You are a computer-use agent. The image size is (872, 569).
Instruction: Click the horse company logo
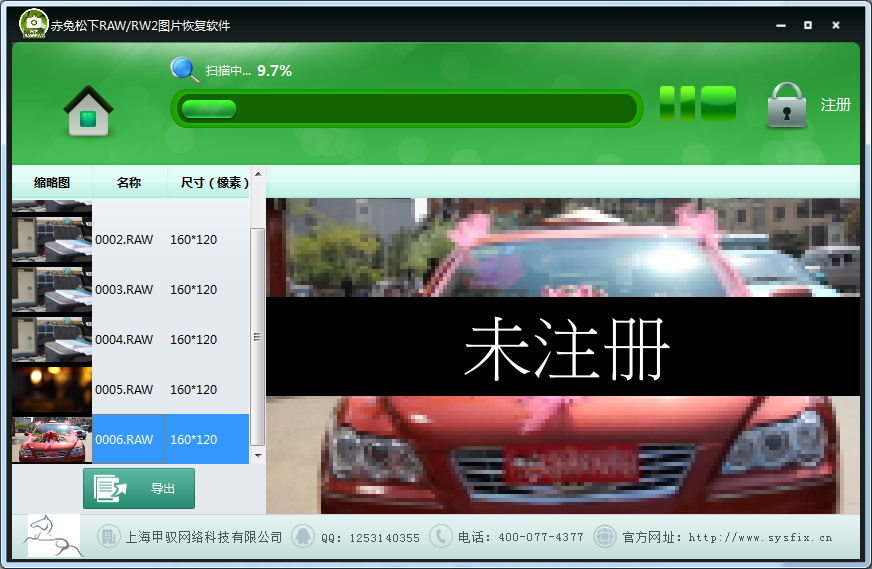(53, 536)
